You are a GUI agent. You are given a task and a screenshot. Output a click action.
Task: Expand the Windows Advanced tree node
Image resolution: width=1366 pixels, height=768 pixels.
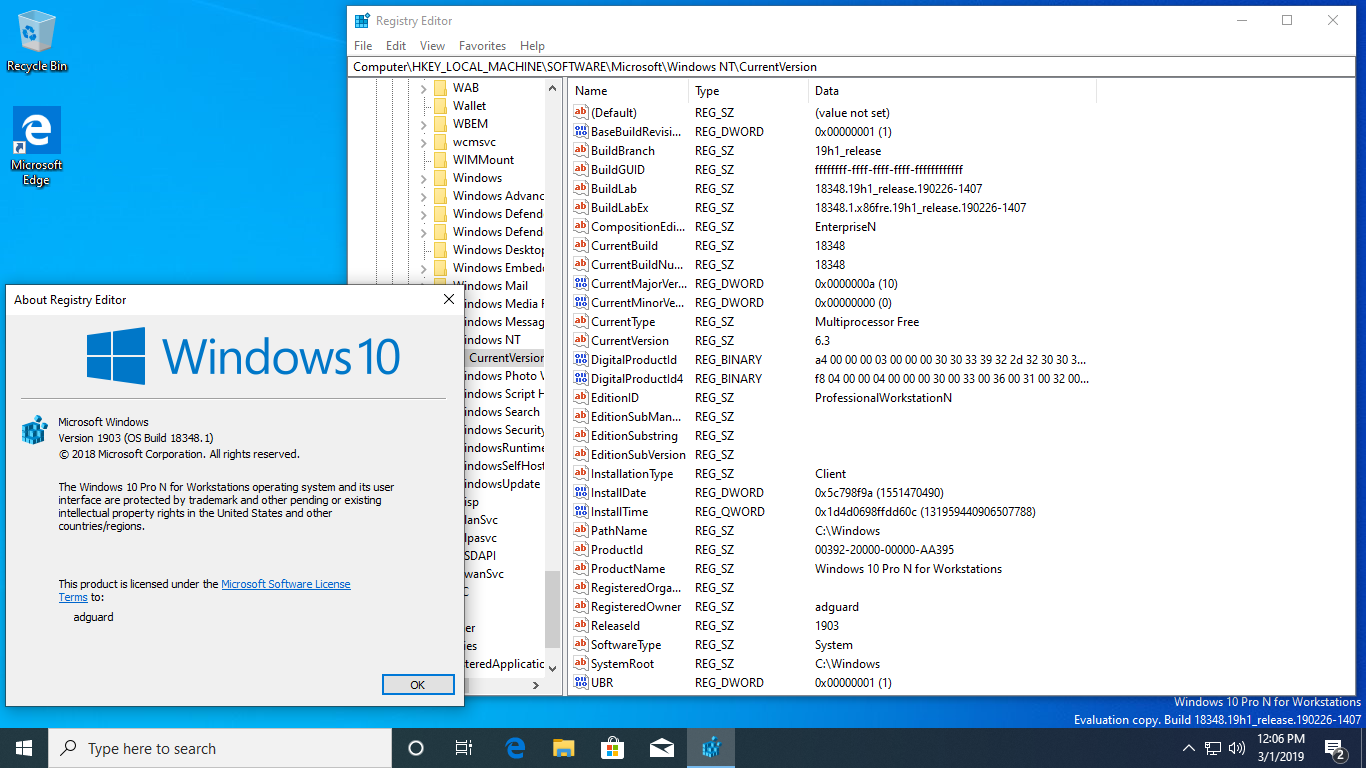[x=424, y=196]
